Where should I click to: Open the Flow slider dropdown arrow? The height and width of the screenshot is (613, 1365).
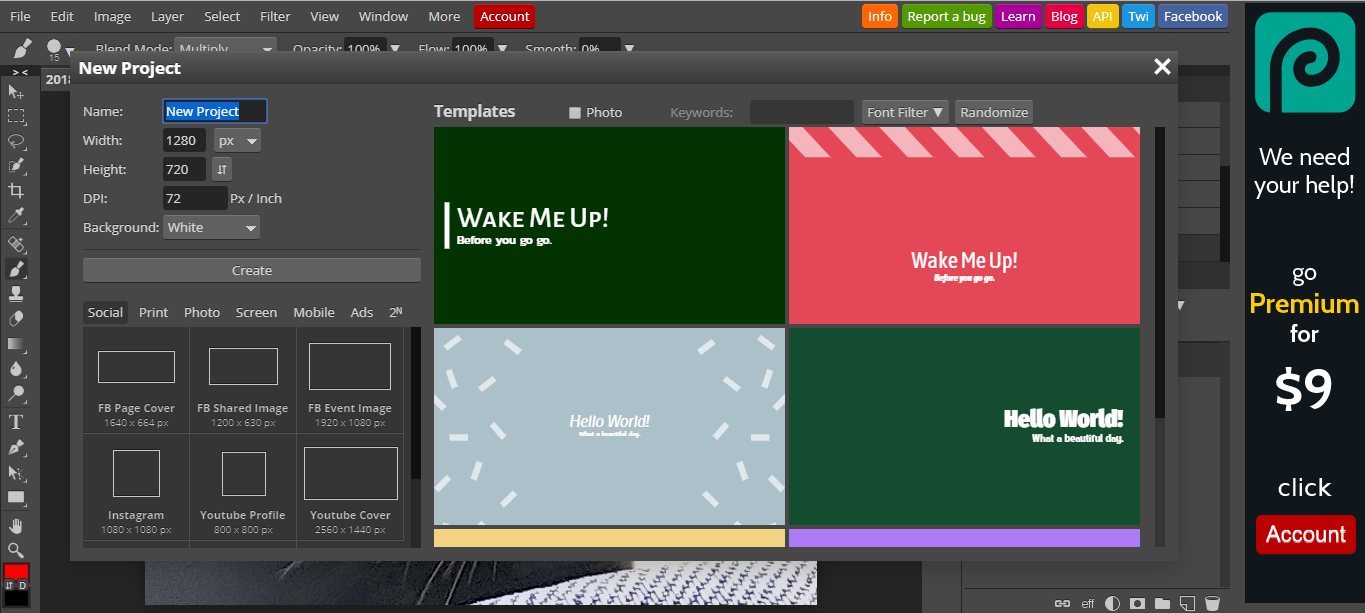503,48
